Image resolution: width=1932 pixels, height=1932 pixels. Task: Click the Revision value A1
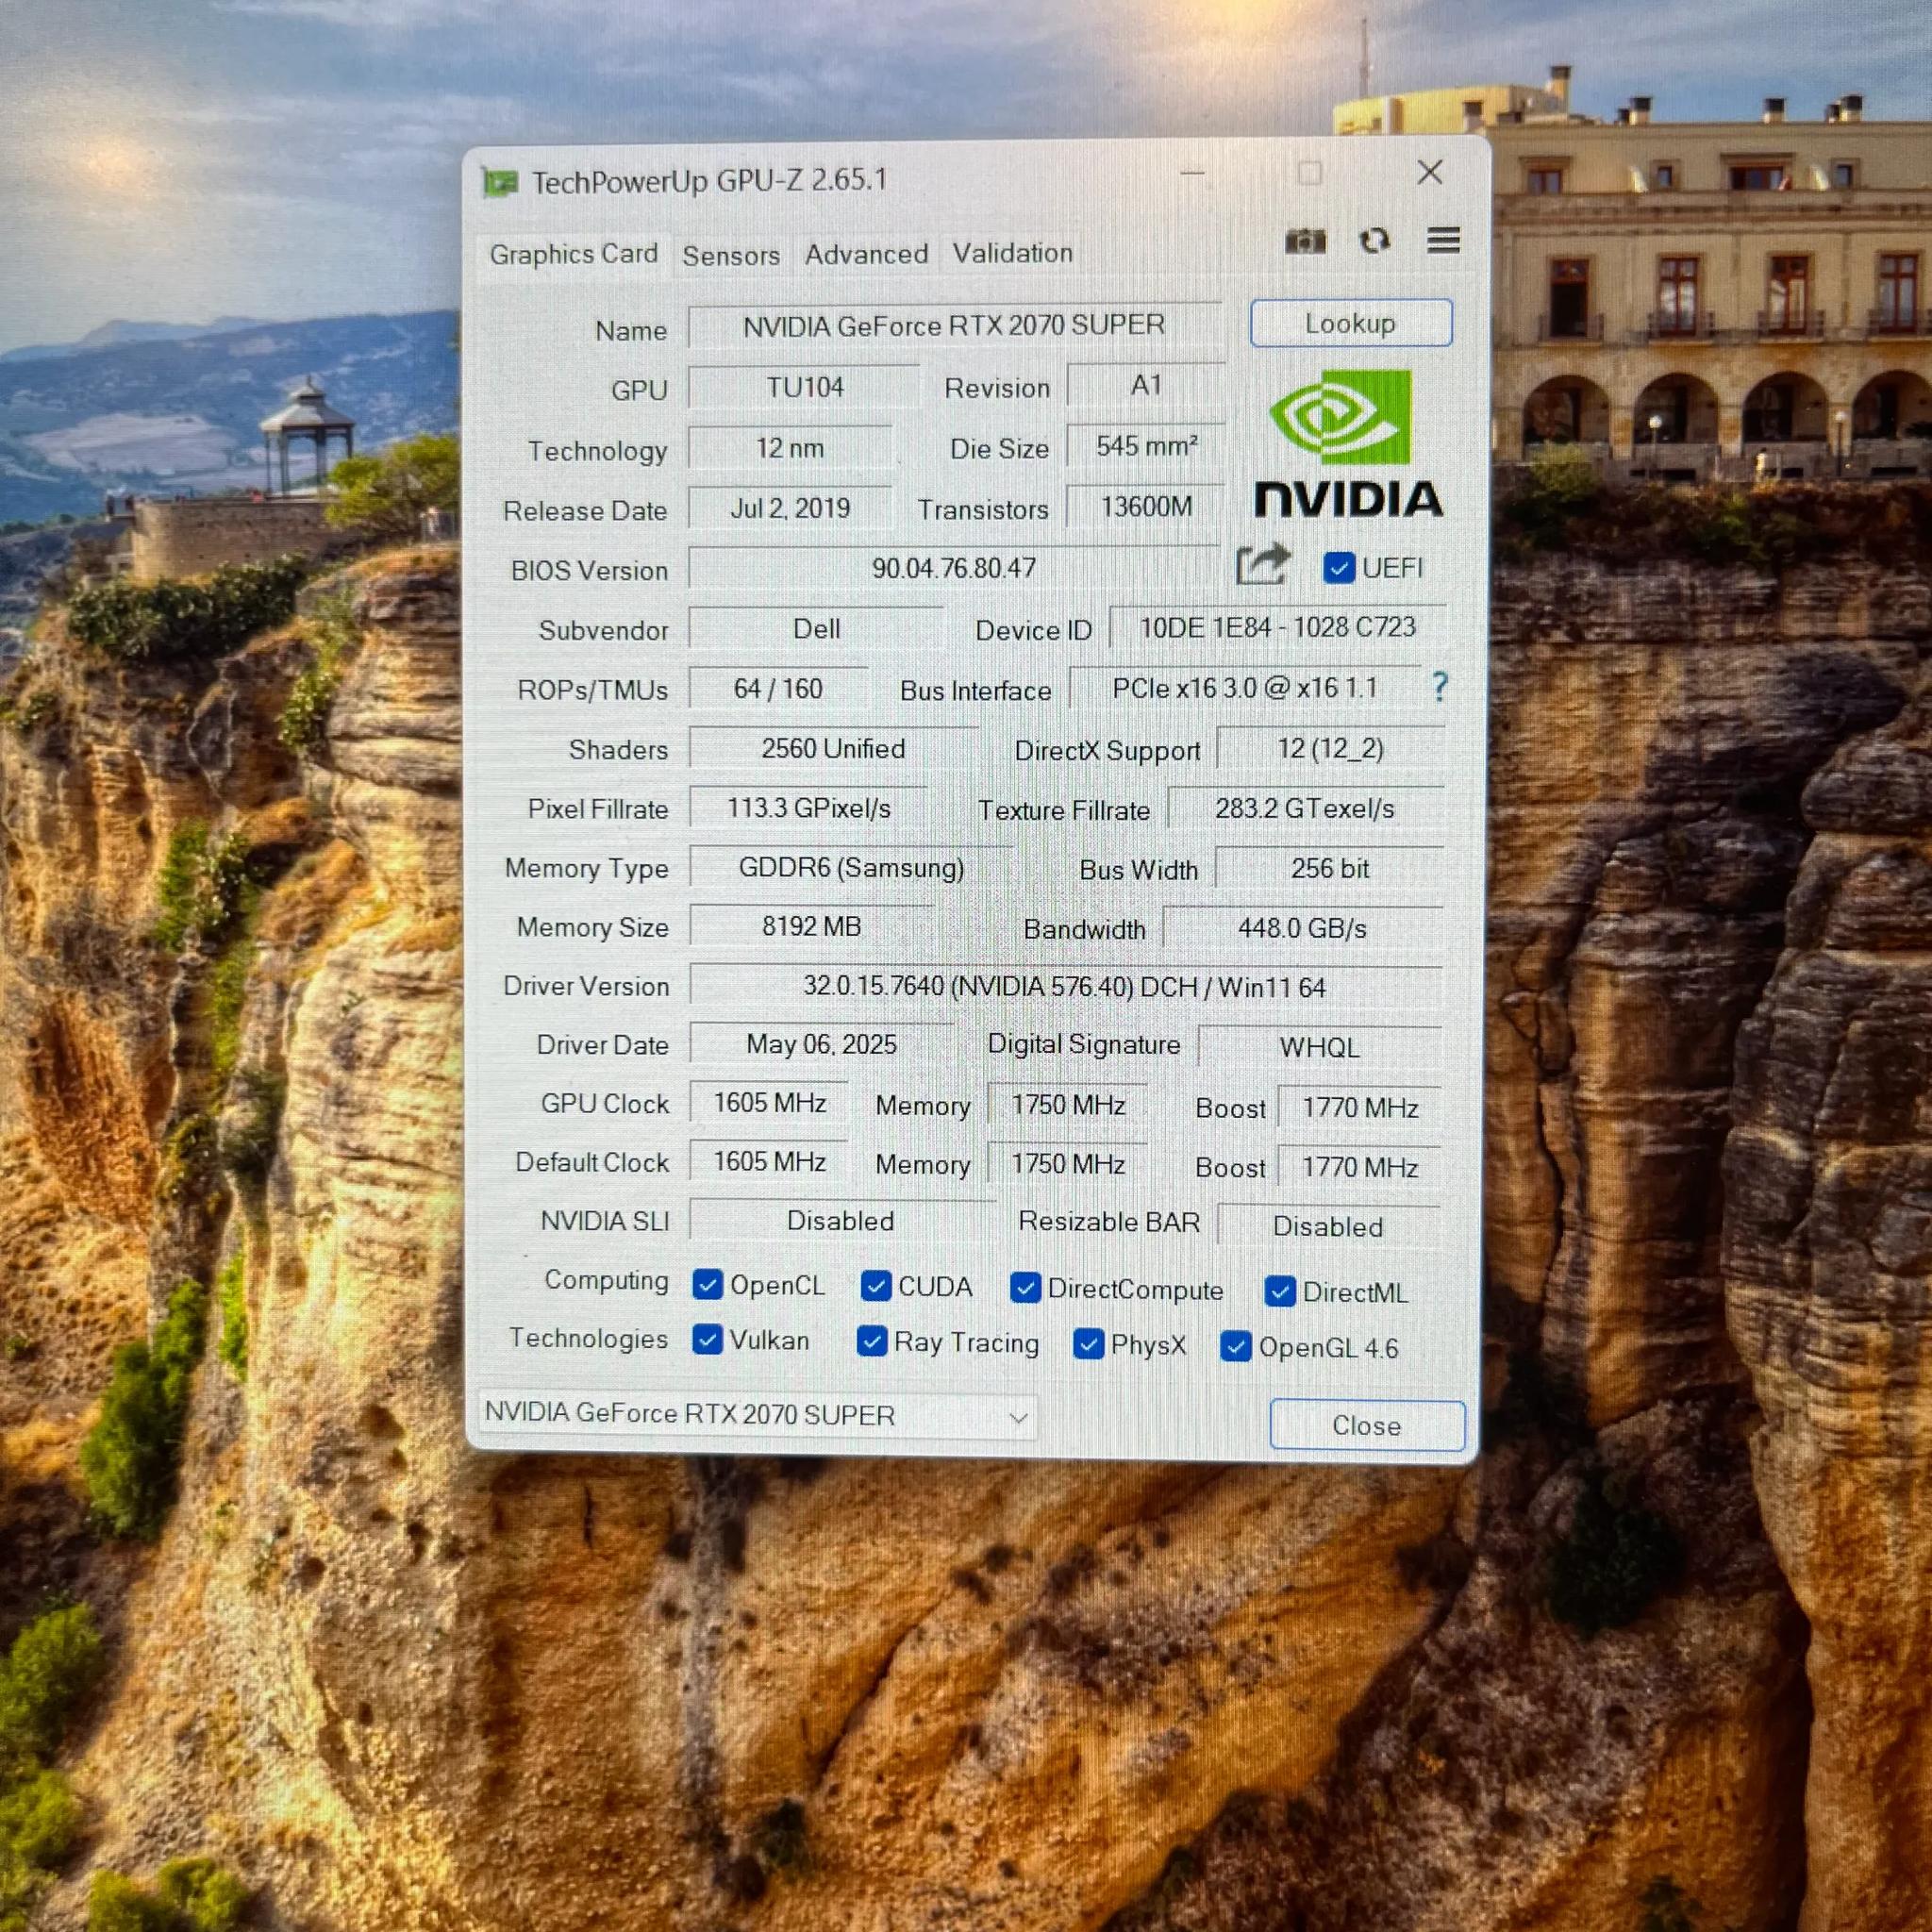(x=1146, y=385)
